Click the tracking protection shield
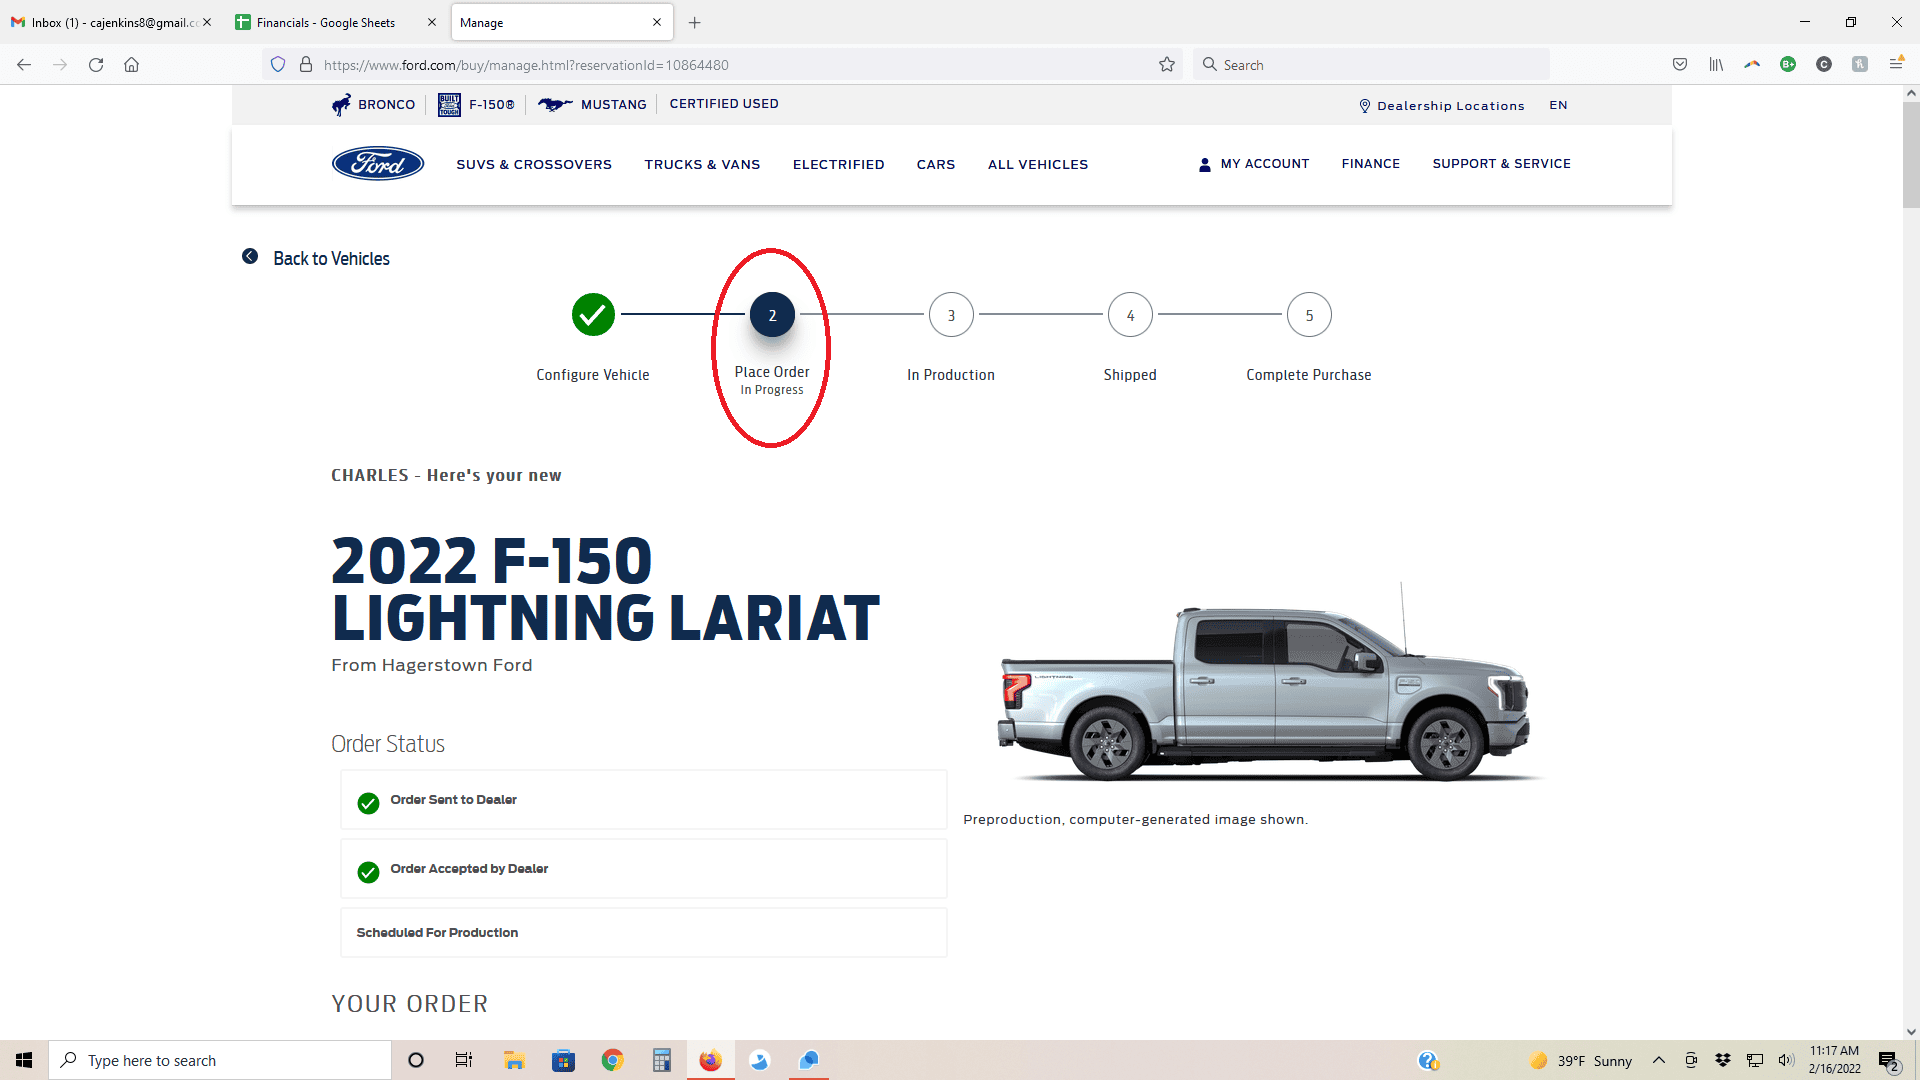Viewport: 1920px width, 1080px height. [x=277, y=64]
